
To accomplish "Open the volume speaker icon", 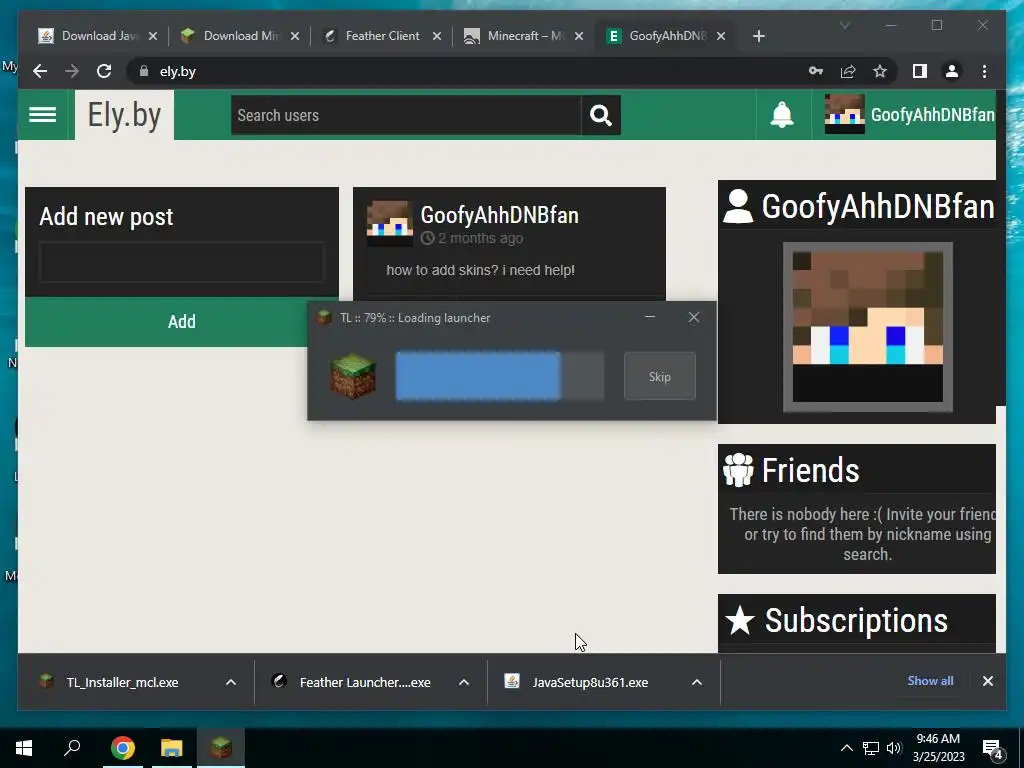I will pyautogui.click(x=894, y=748).
